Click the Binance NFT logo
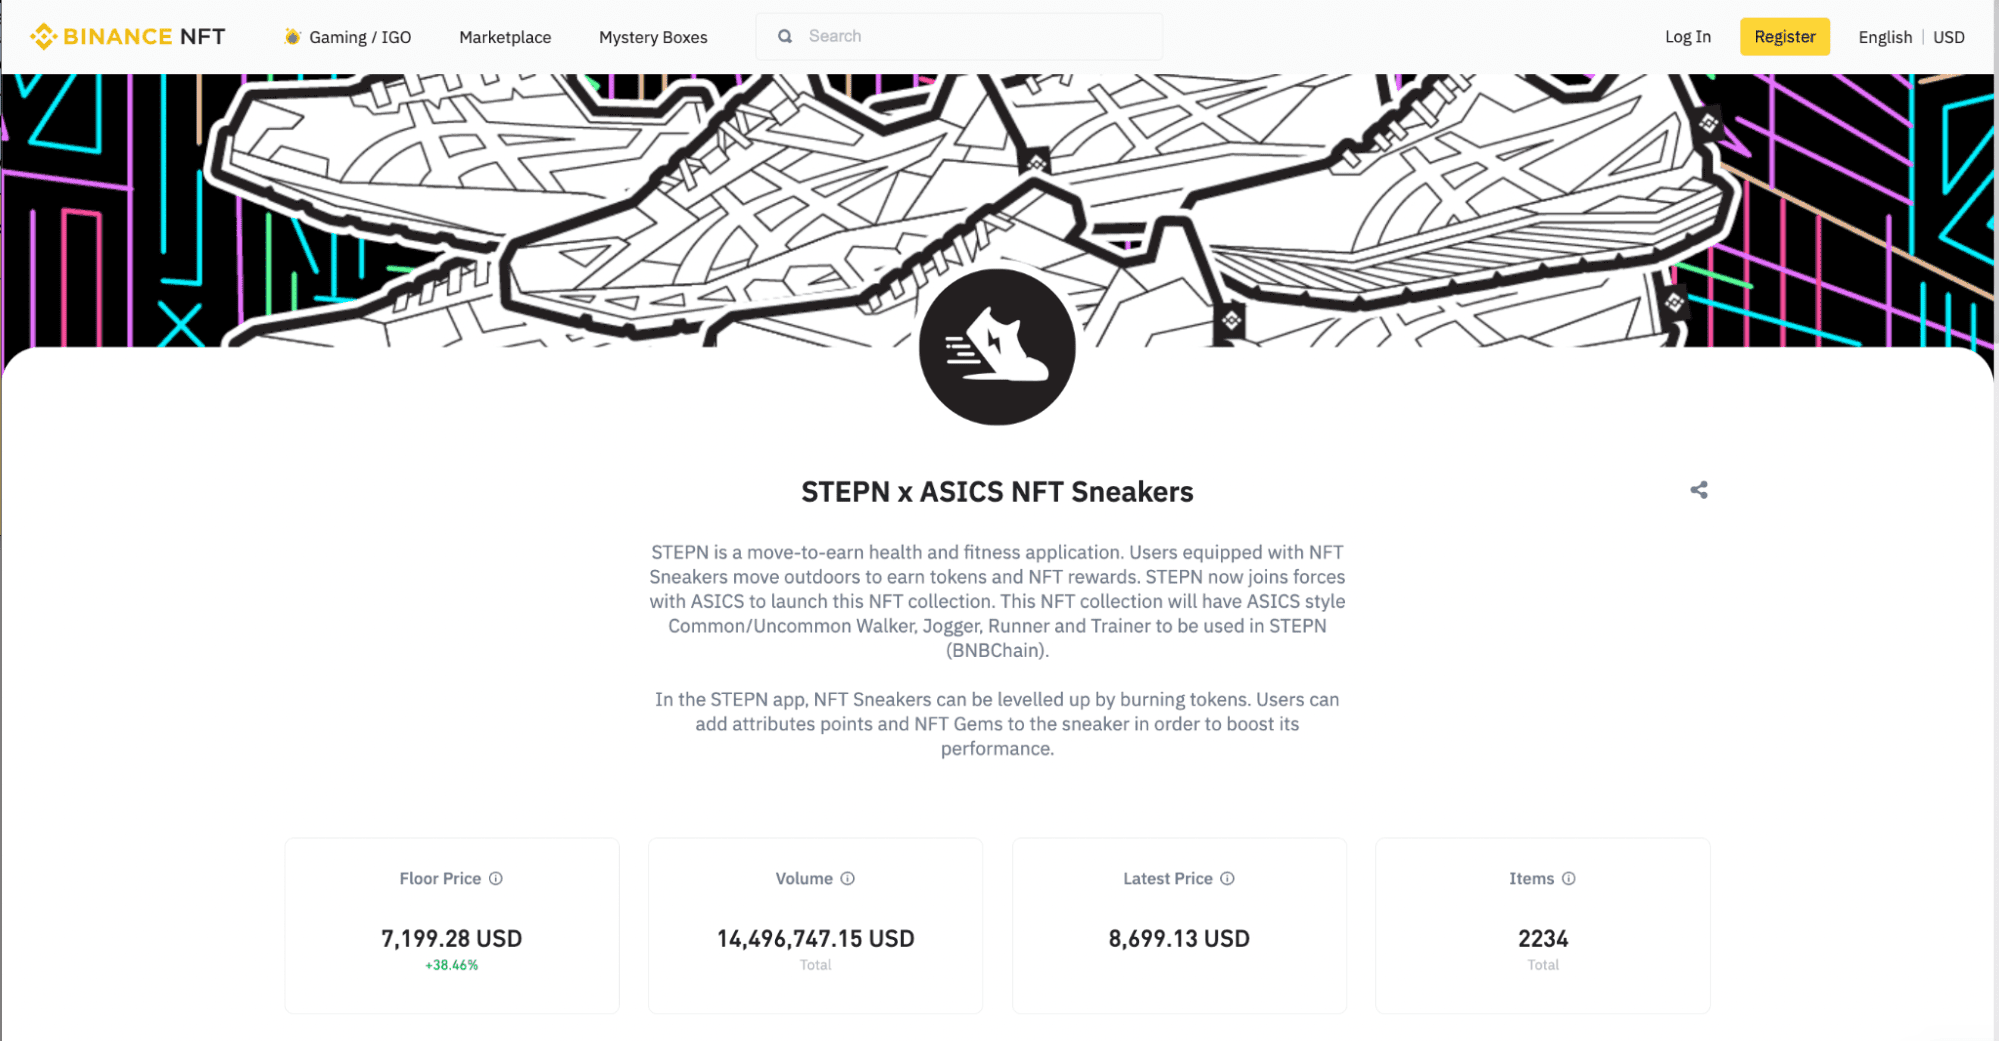 (128, 37)
